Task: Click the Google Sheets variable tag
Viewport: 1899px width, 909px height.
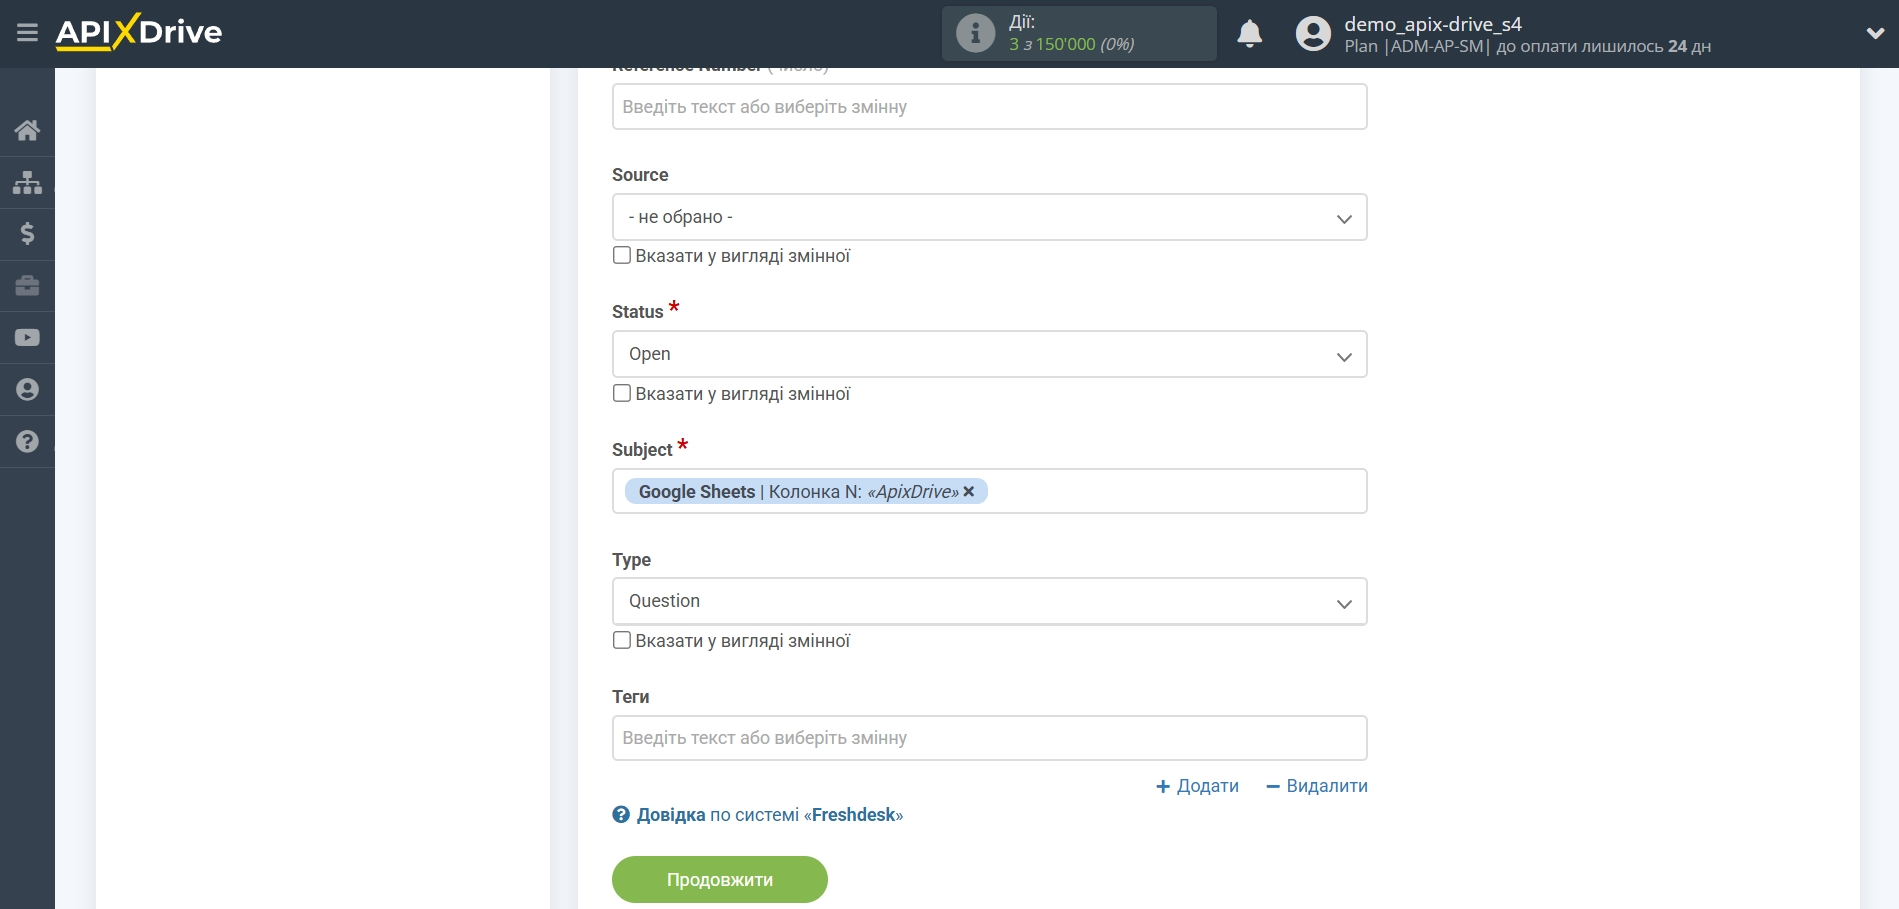Action: pyautogui.click(x=805, y=491)
